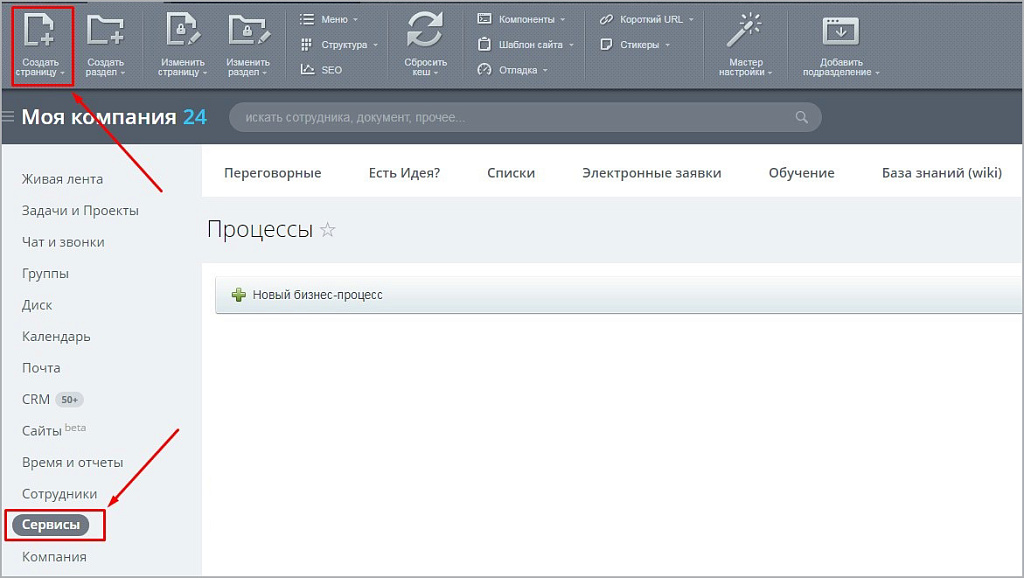Open the Setup Wizard (Мастер настройки) wand icon
This screenshot has height=578, width=1024.
746,32
